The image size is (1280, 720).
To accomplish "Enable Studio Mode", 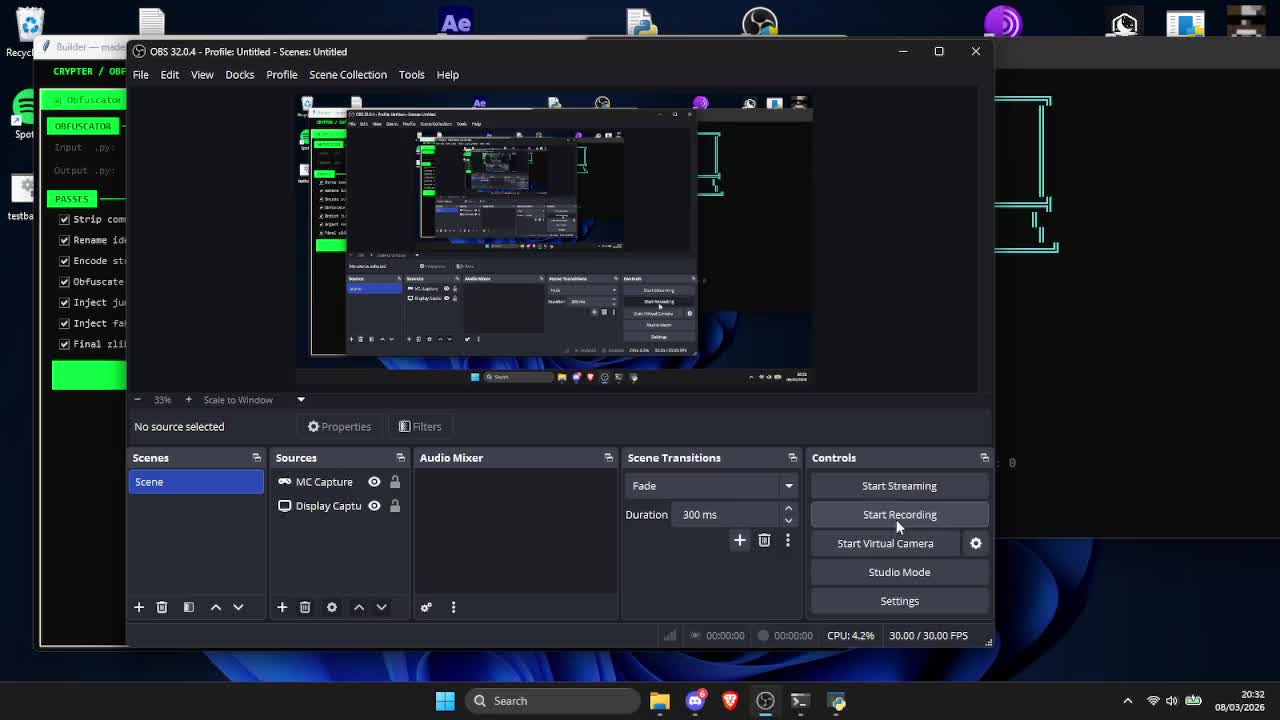I will coord(899,572).
